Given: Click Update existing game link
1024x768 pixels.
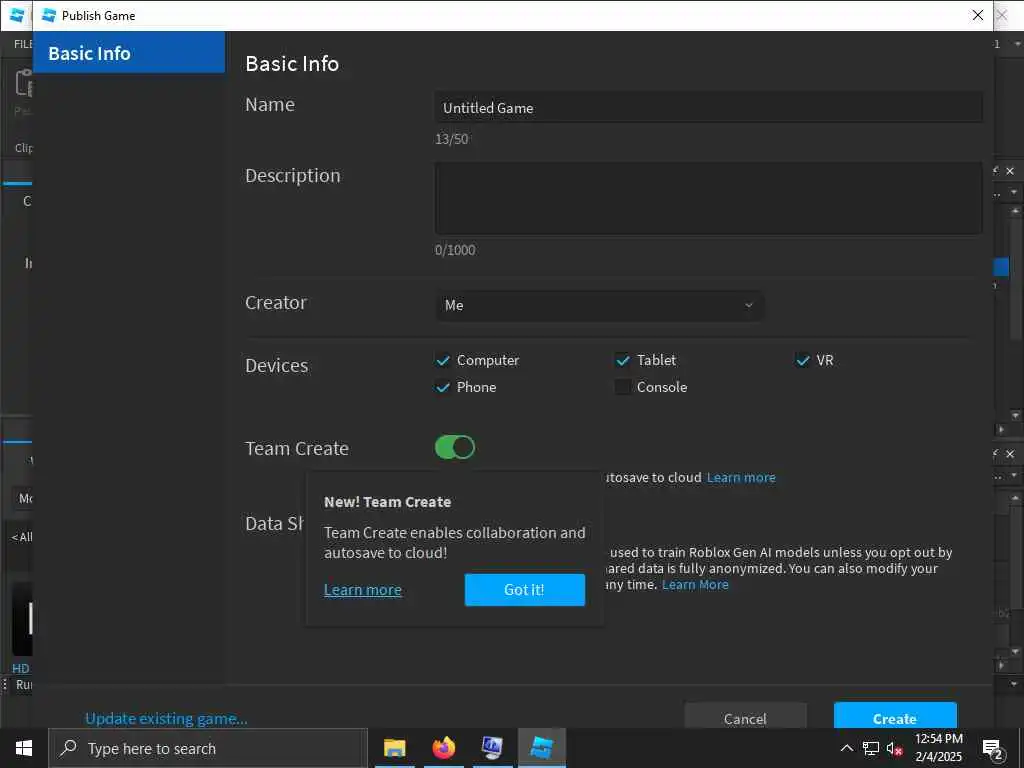Looking at the screenshot, I should 167,718.
